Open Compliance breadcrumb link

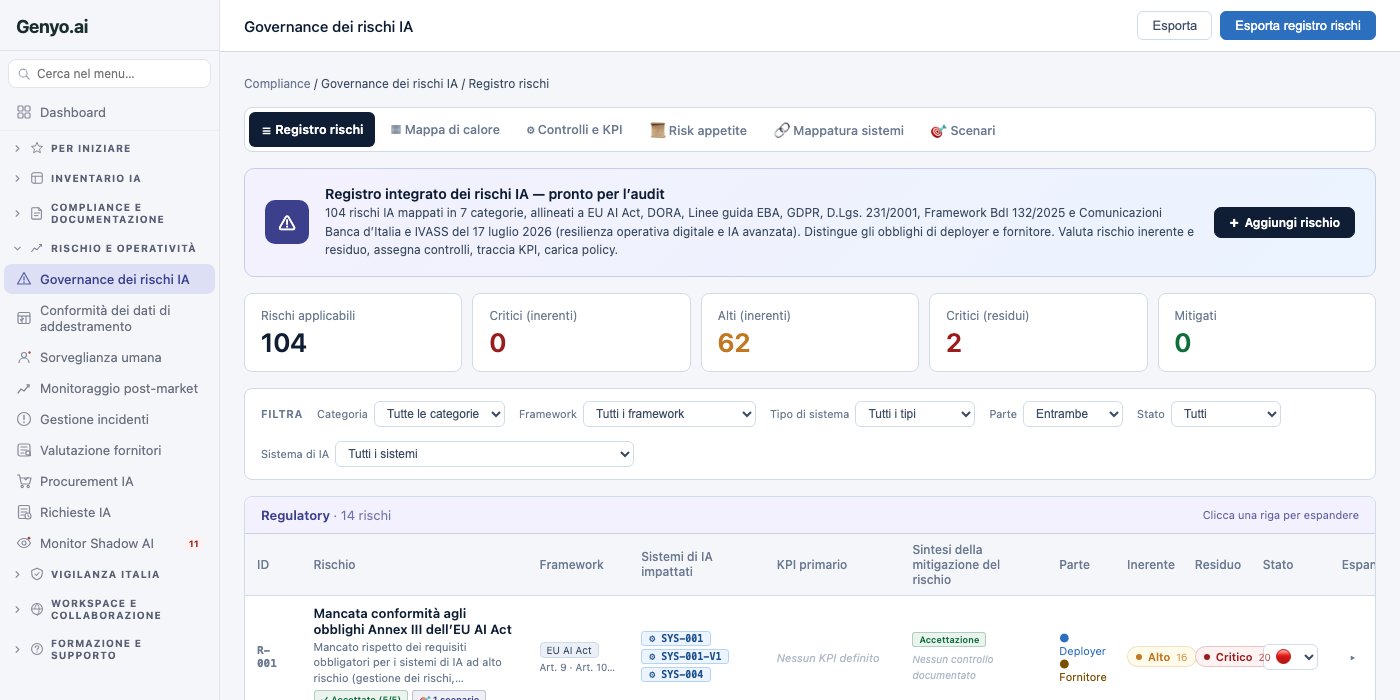277,84
